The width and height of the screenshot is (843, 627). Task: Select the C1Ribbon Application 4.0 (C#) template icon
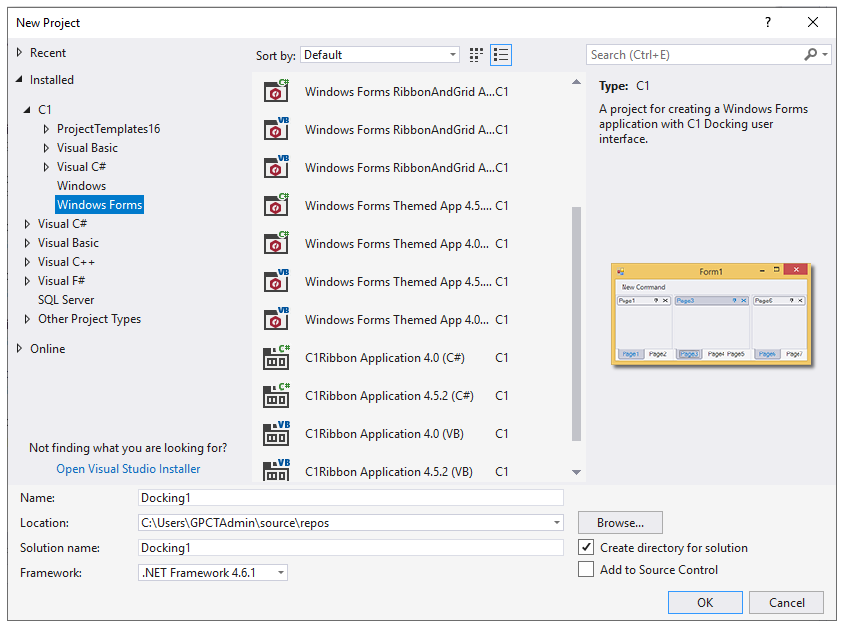tap(276, 358)
